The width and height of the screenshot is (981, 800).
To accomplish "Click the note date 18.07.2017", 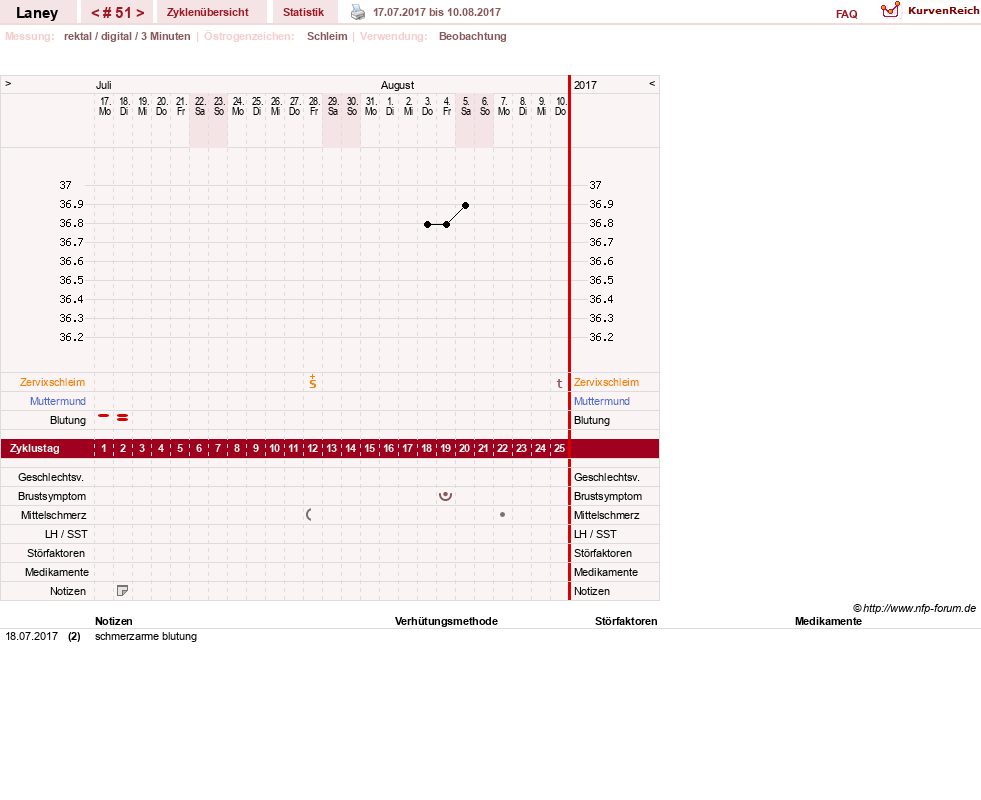I will (x=31, y=636).
